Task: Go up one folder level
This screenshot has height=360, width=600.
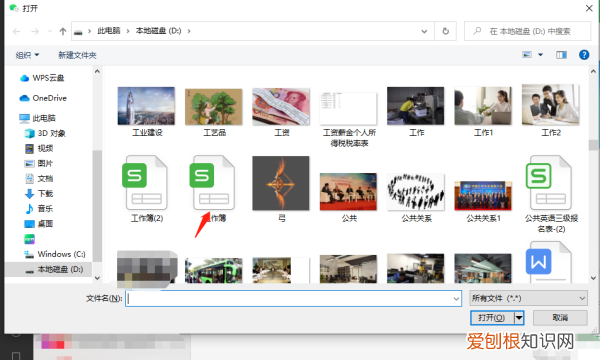Action: (63, 31)
